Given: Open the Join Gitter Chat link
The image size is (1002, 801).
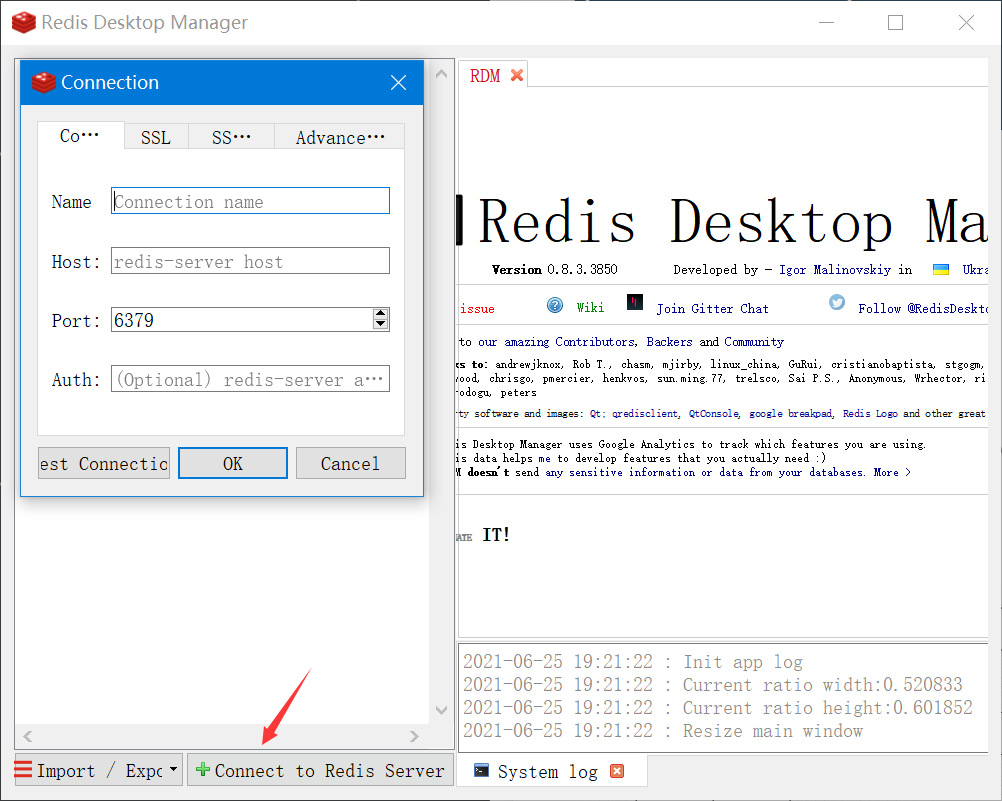Looking at the screenshot, I should [713, 309].
